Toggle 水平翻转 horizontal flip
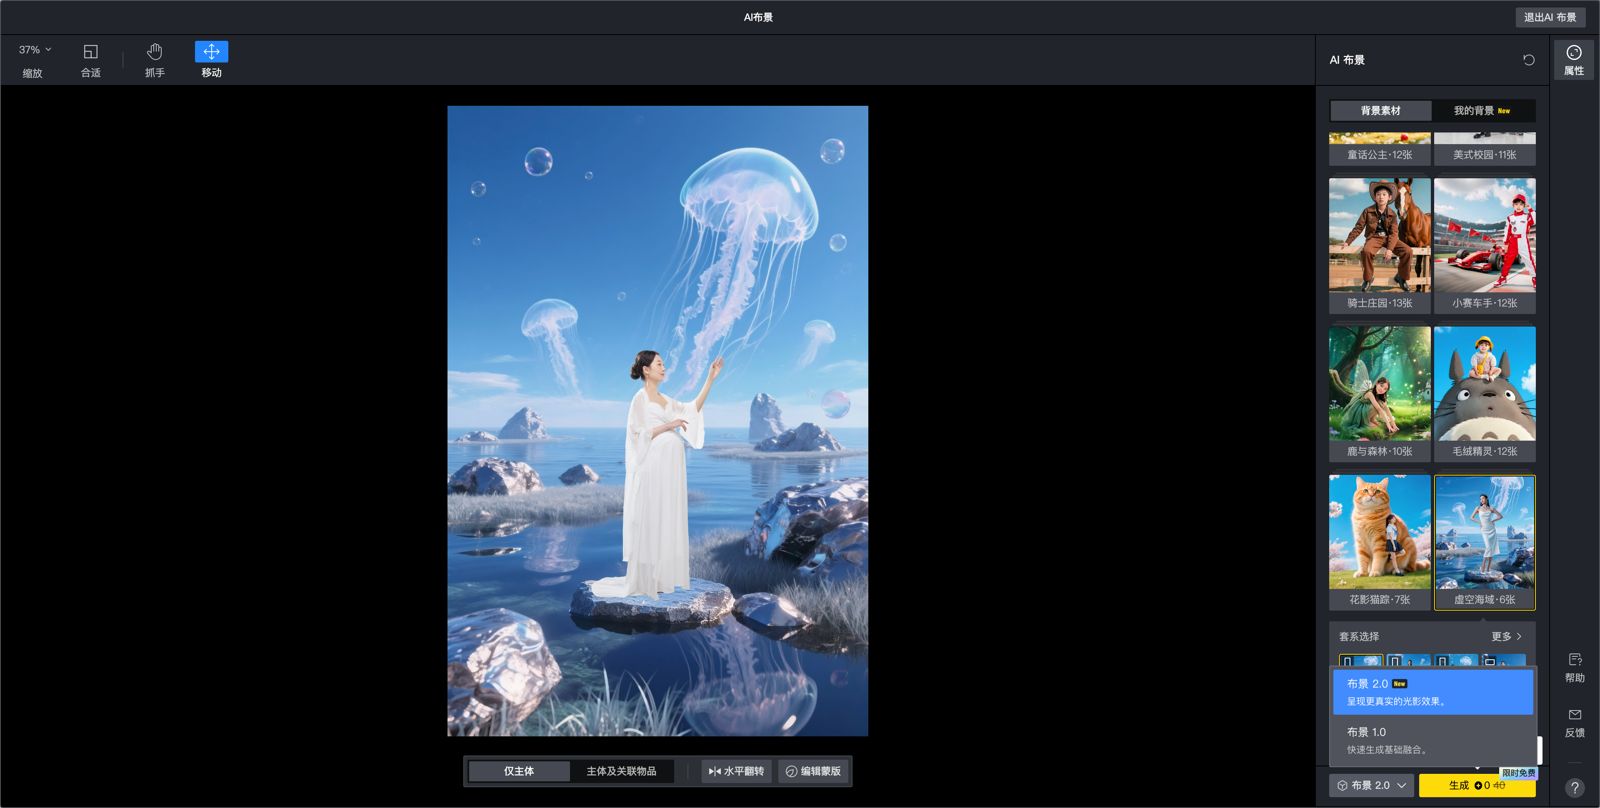Screen dimensions: 1600x808 (x=737, y=771)
